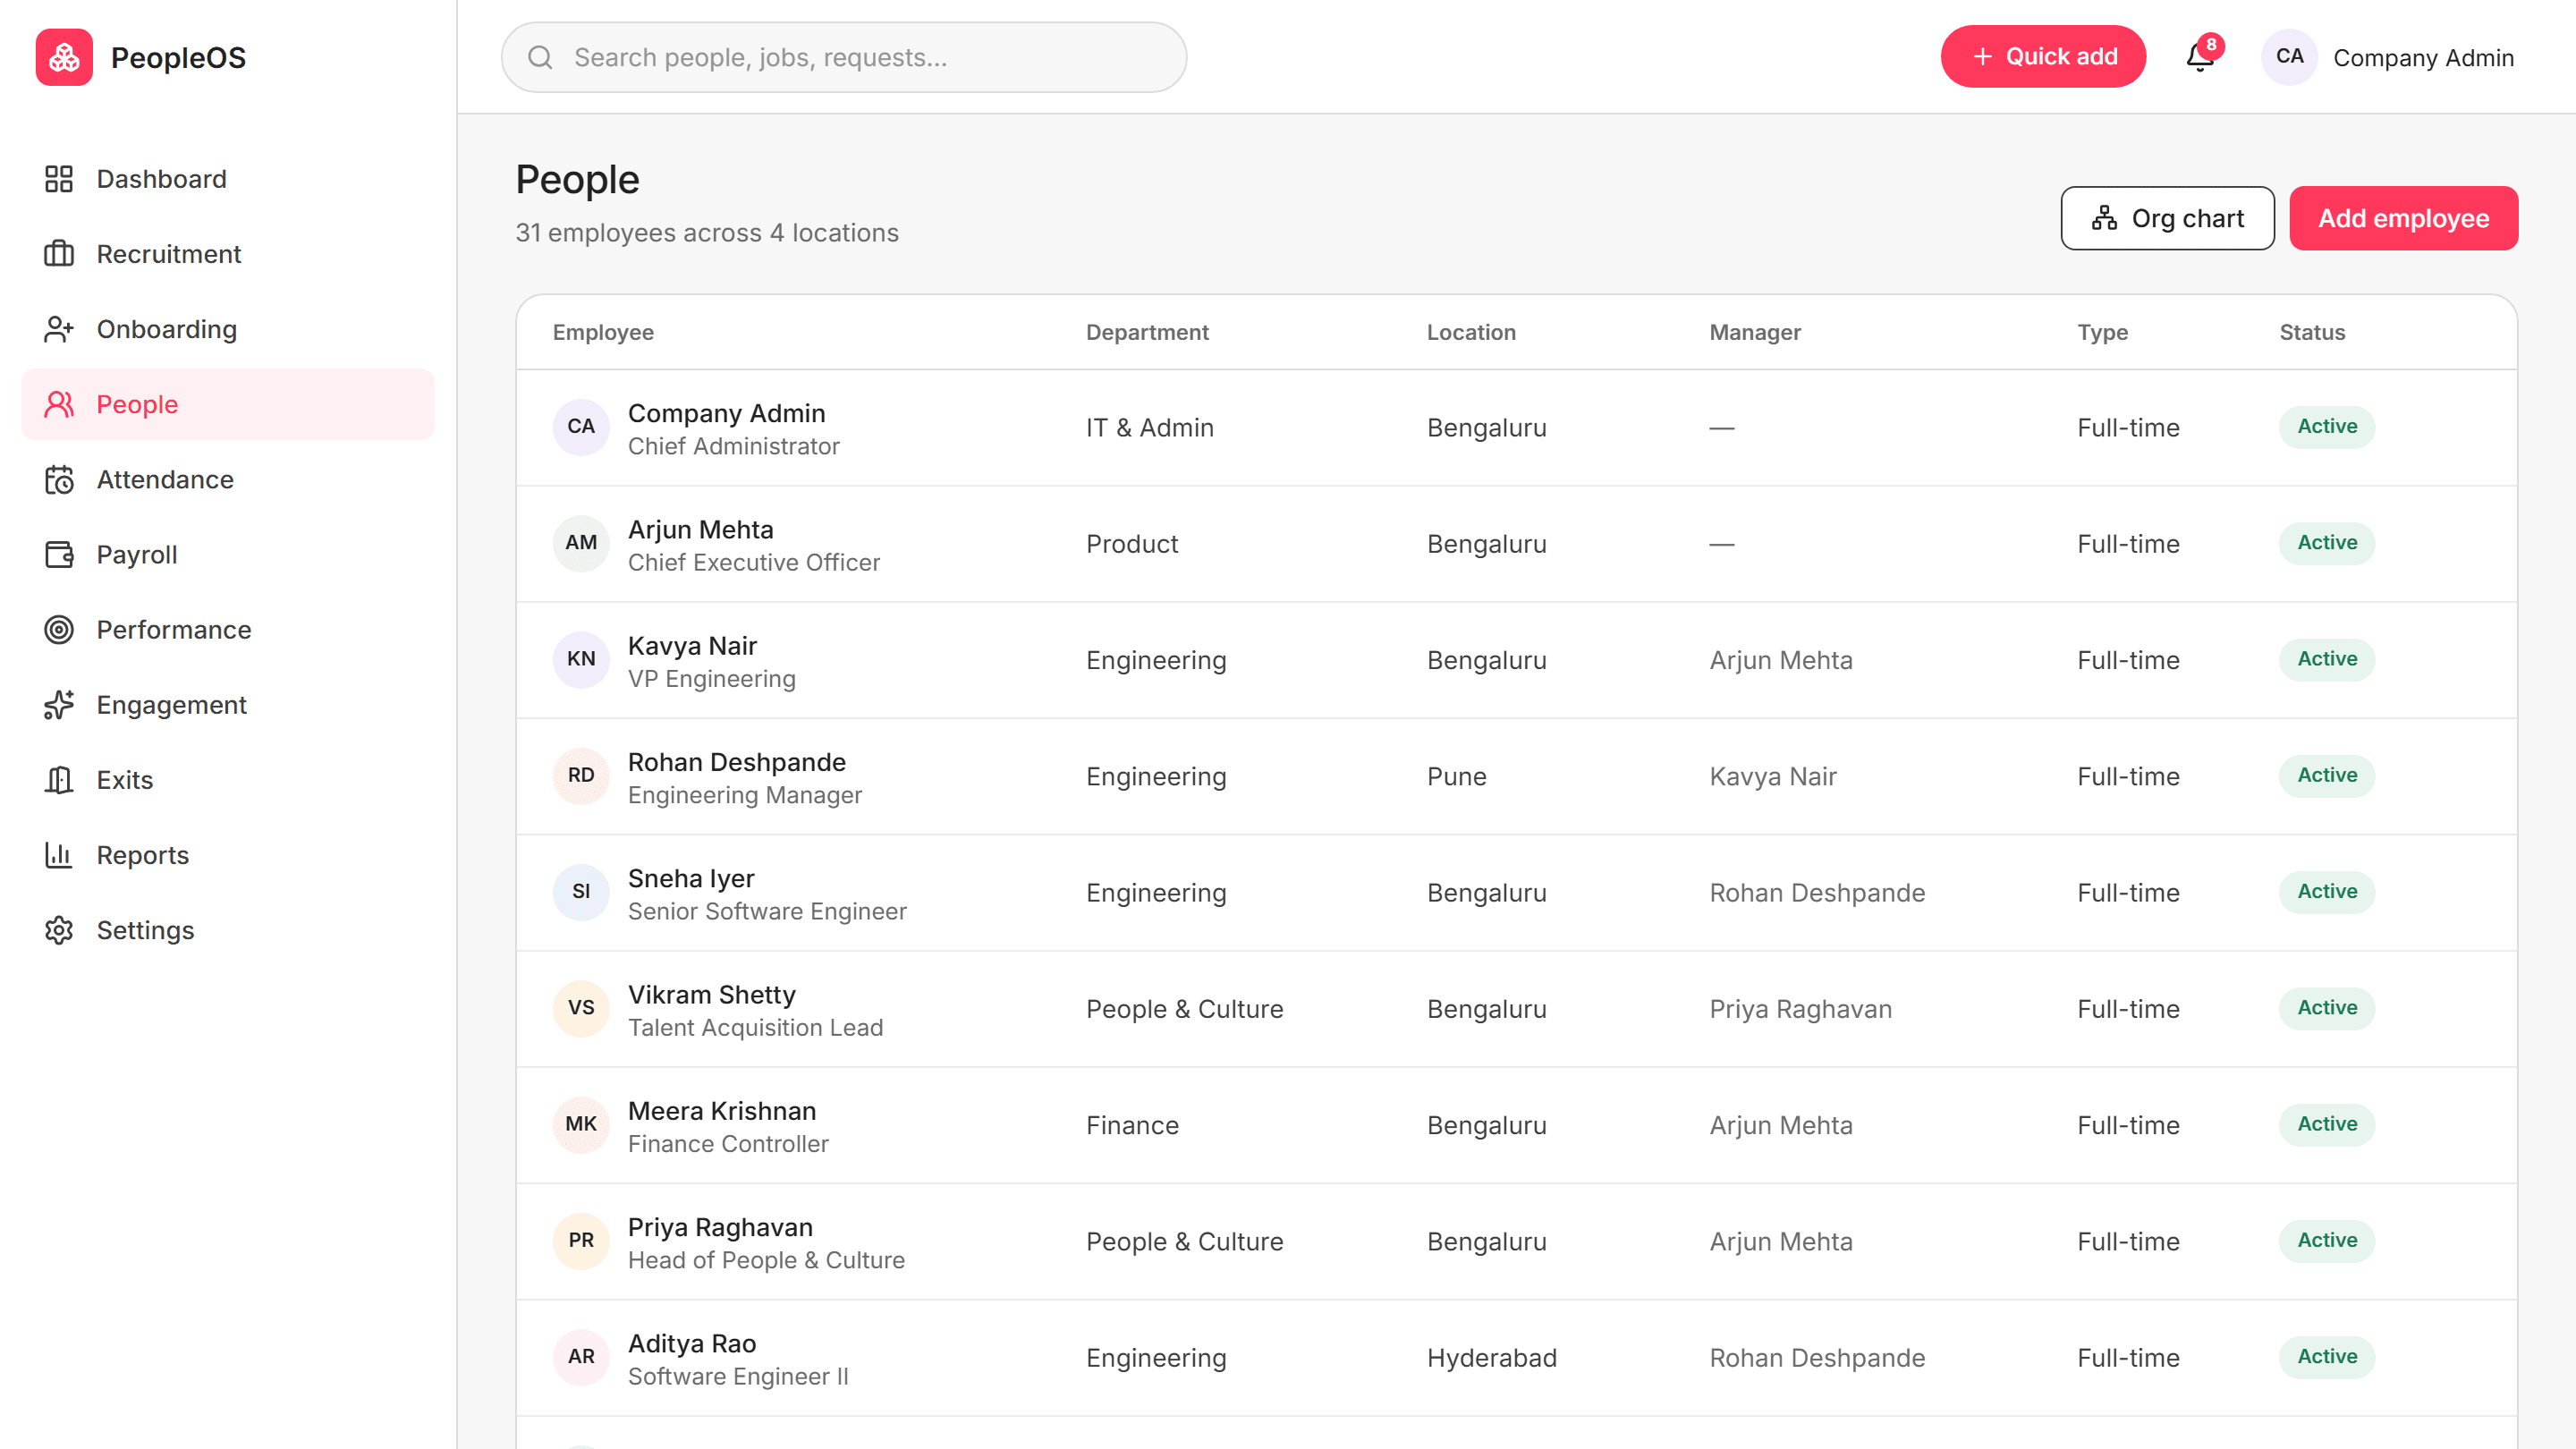Screen dimensions: 2576x1449
Task: Click the MK avatar for Meera Krishnan
Action: (581, 1124)
